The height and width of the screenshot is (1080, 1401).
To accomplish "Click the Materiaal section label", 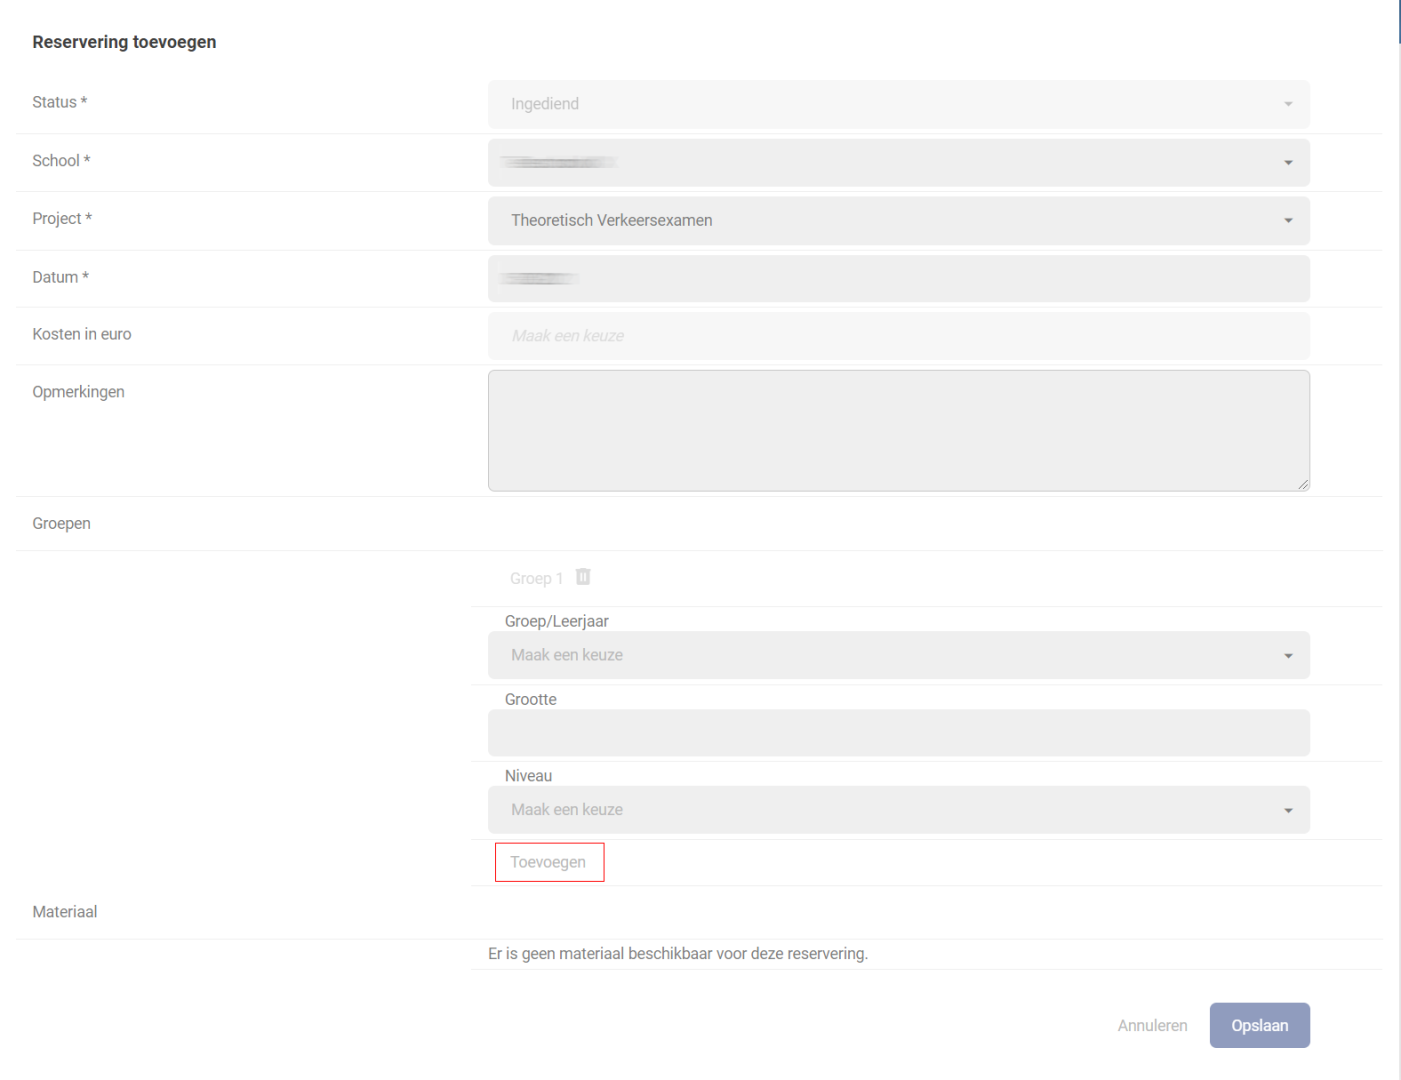I will click(65, 912).
